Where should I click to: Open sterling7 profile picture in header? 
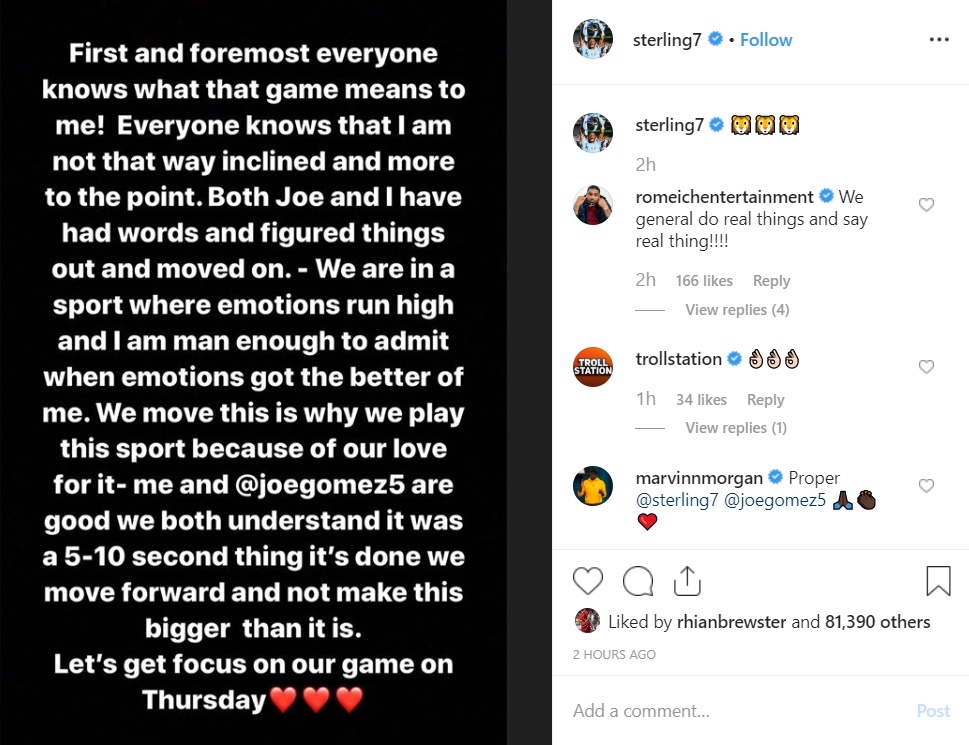click(x=592, y=40)
